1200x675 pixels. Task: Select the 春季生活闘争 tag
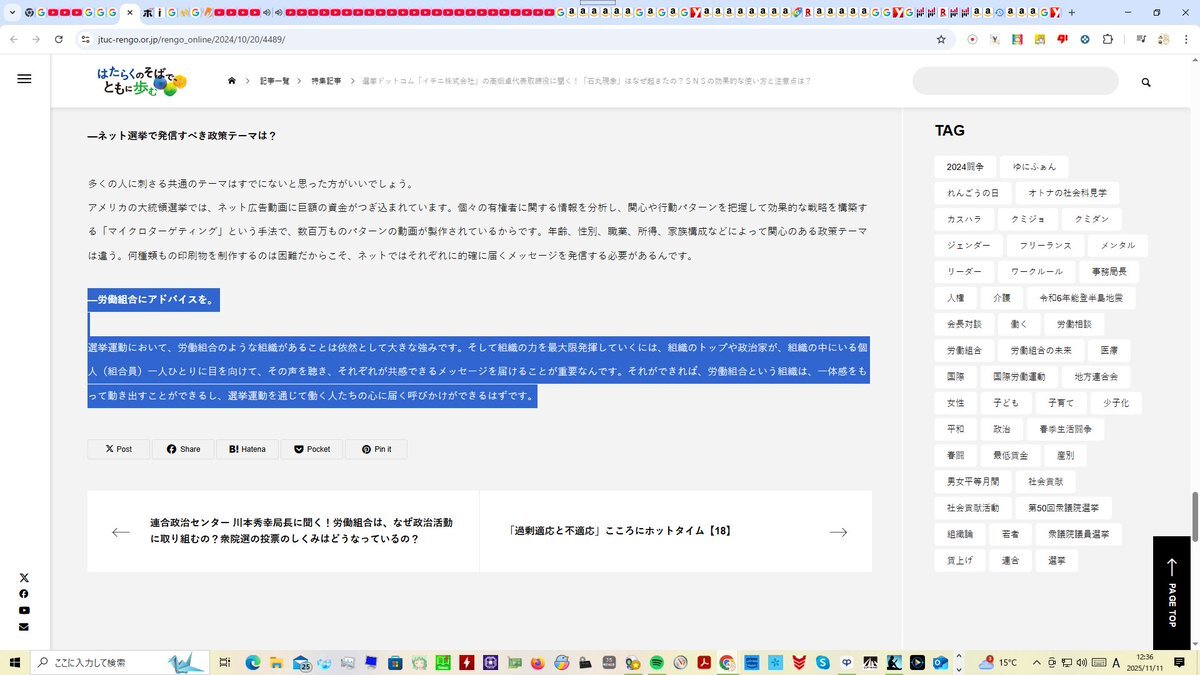pos(1065,428)
